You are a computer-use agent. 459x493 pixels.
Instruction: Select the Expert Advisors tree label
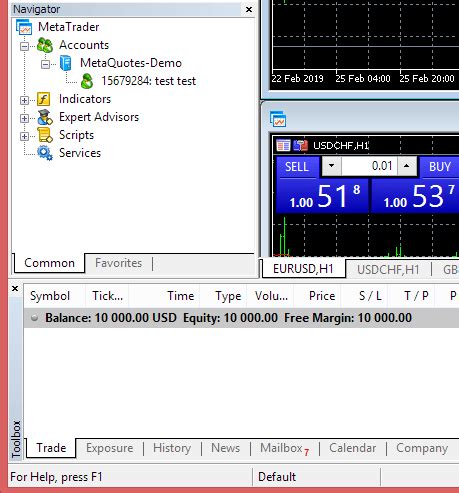click(x=99, y=117)
